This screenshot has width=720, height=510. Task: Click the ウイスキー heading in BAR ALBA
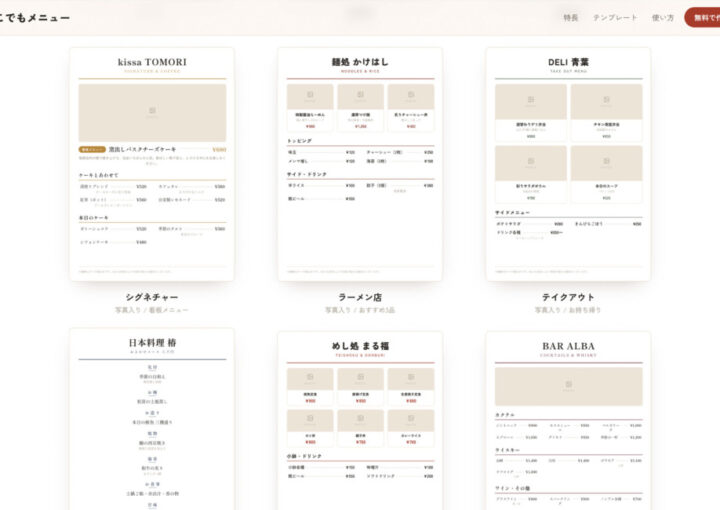507,450
